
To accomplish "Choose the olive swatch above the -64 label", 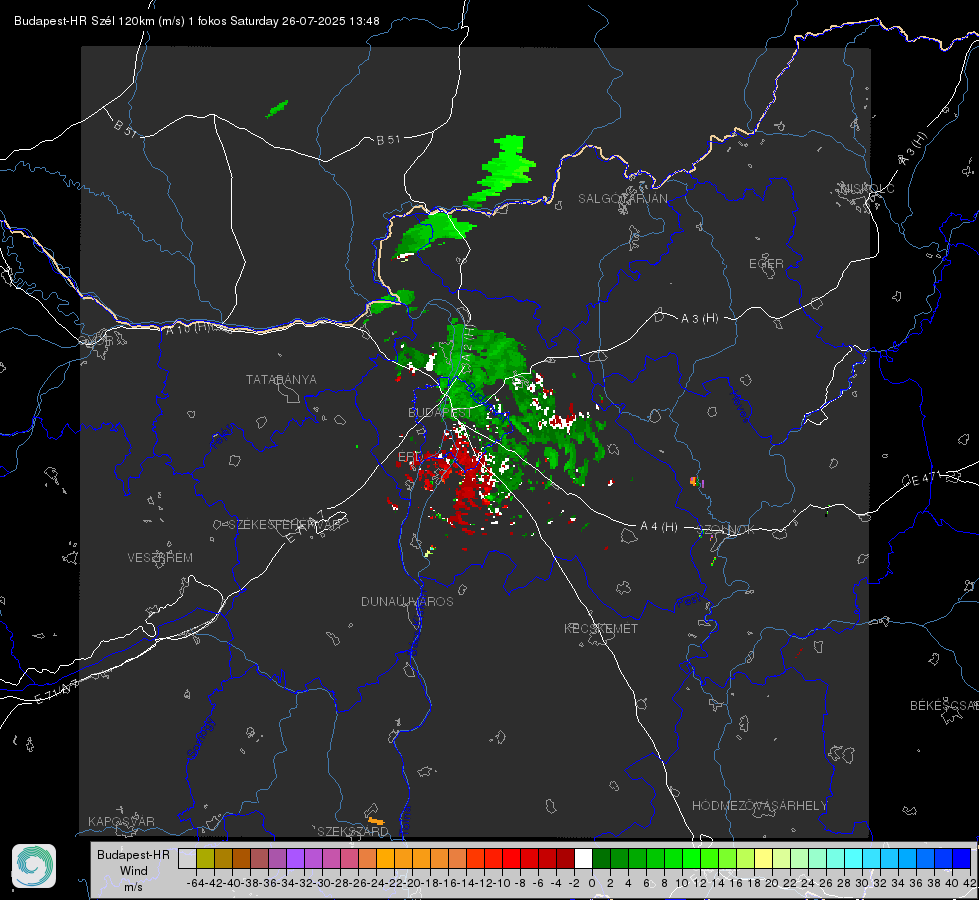I will pyautogui.click(x=205, y=858).
